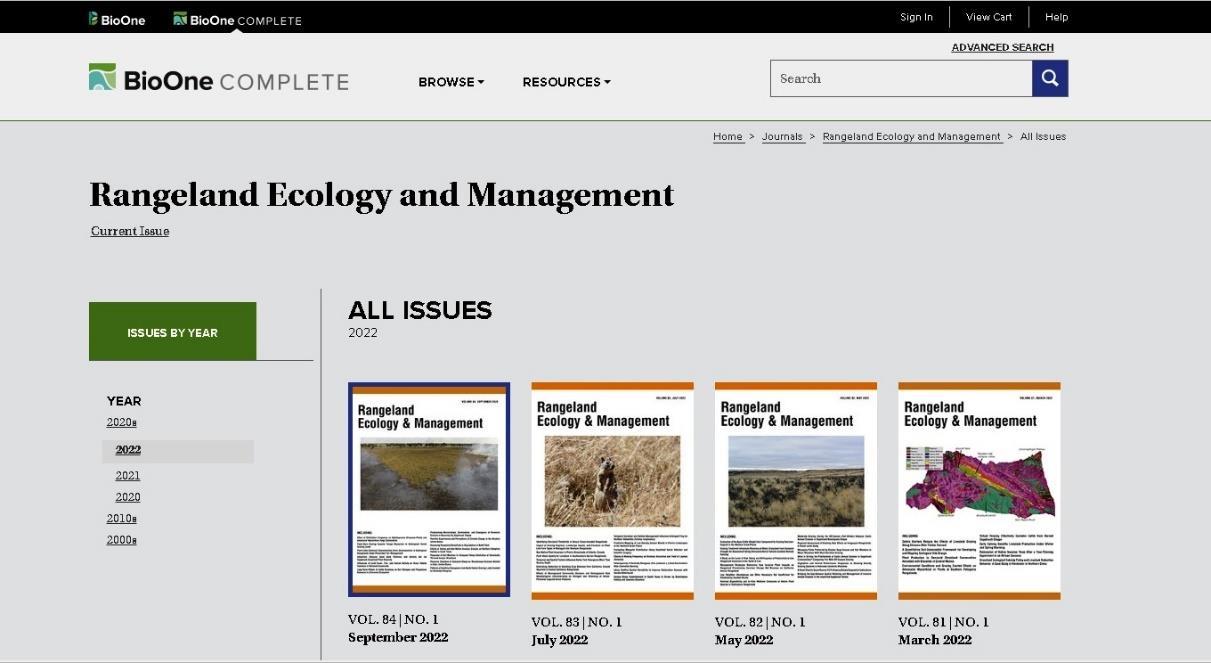The width and height of the screenshot is (1211, 663).
Task: Open Rangeland Ecology and Management breadcrumb
Action: point(912,137)
